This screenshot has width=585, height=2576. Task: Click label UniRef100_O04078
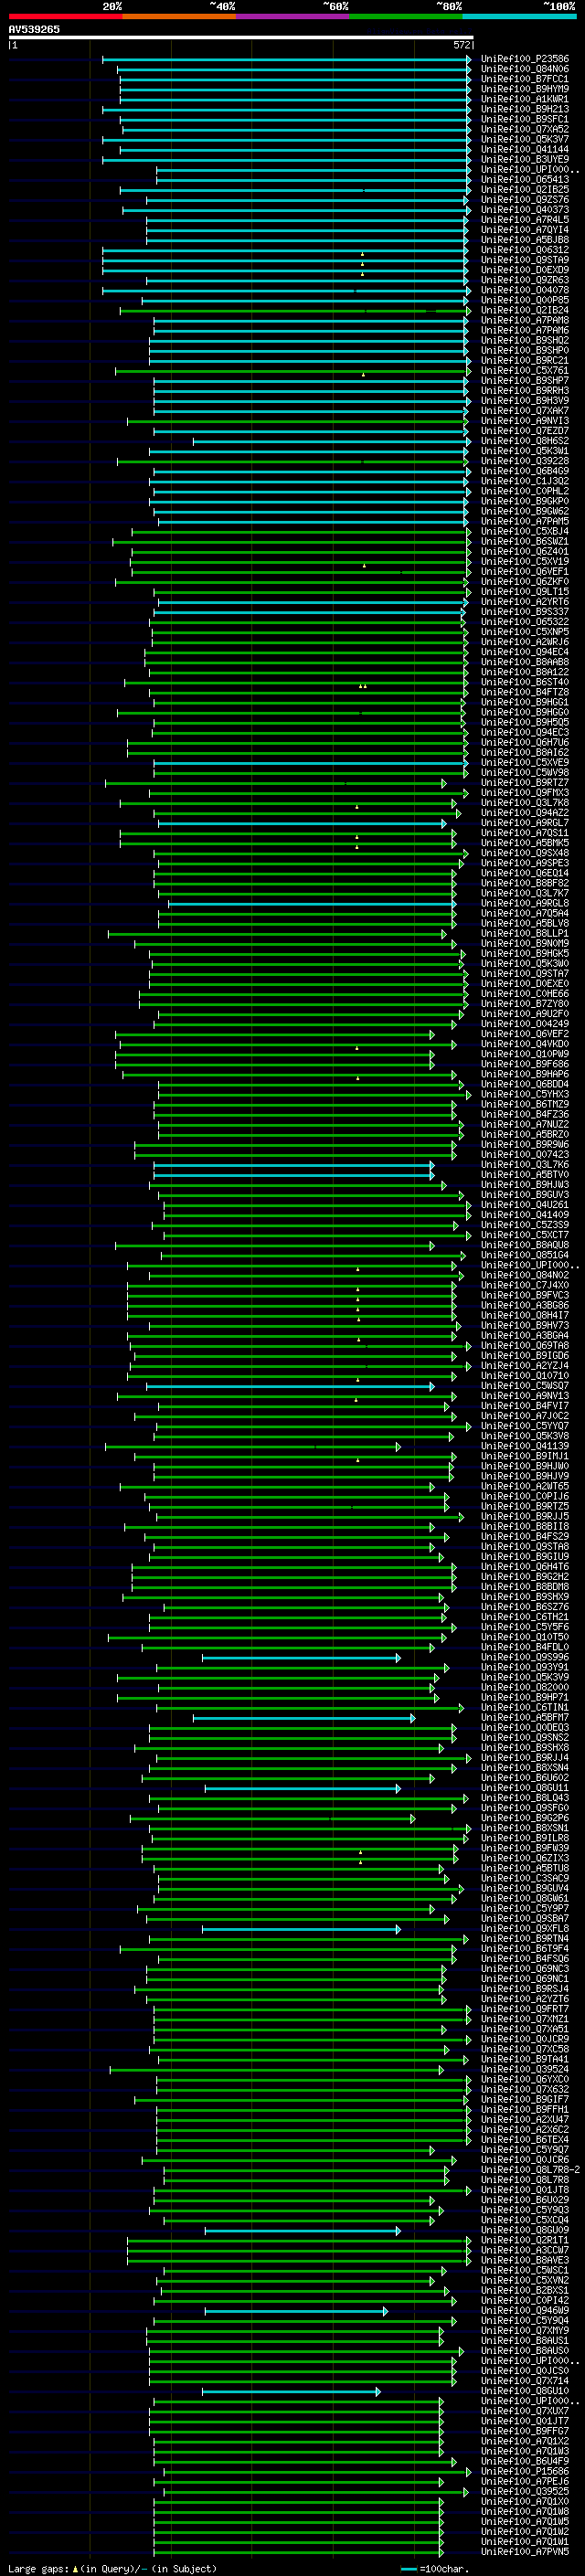click(525, 290)
